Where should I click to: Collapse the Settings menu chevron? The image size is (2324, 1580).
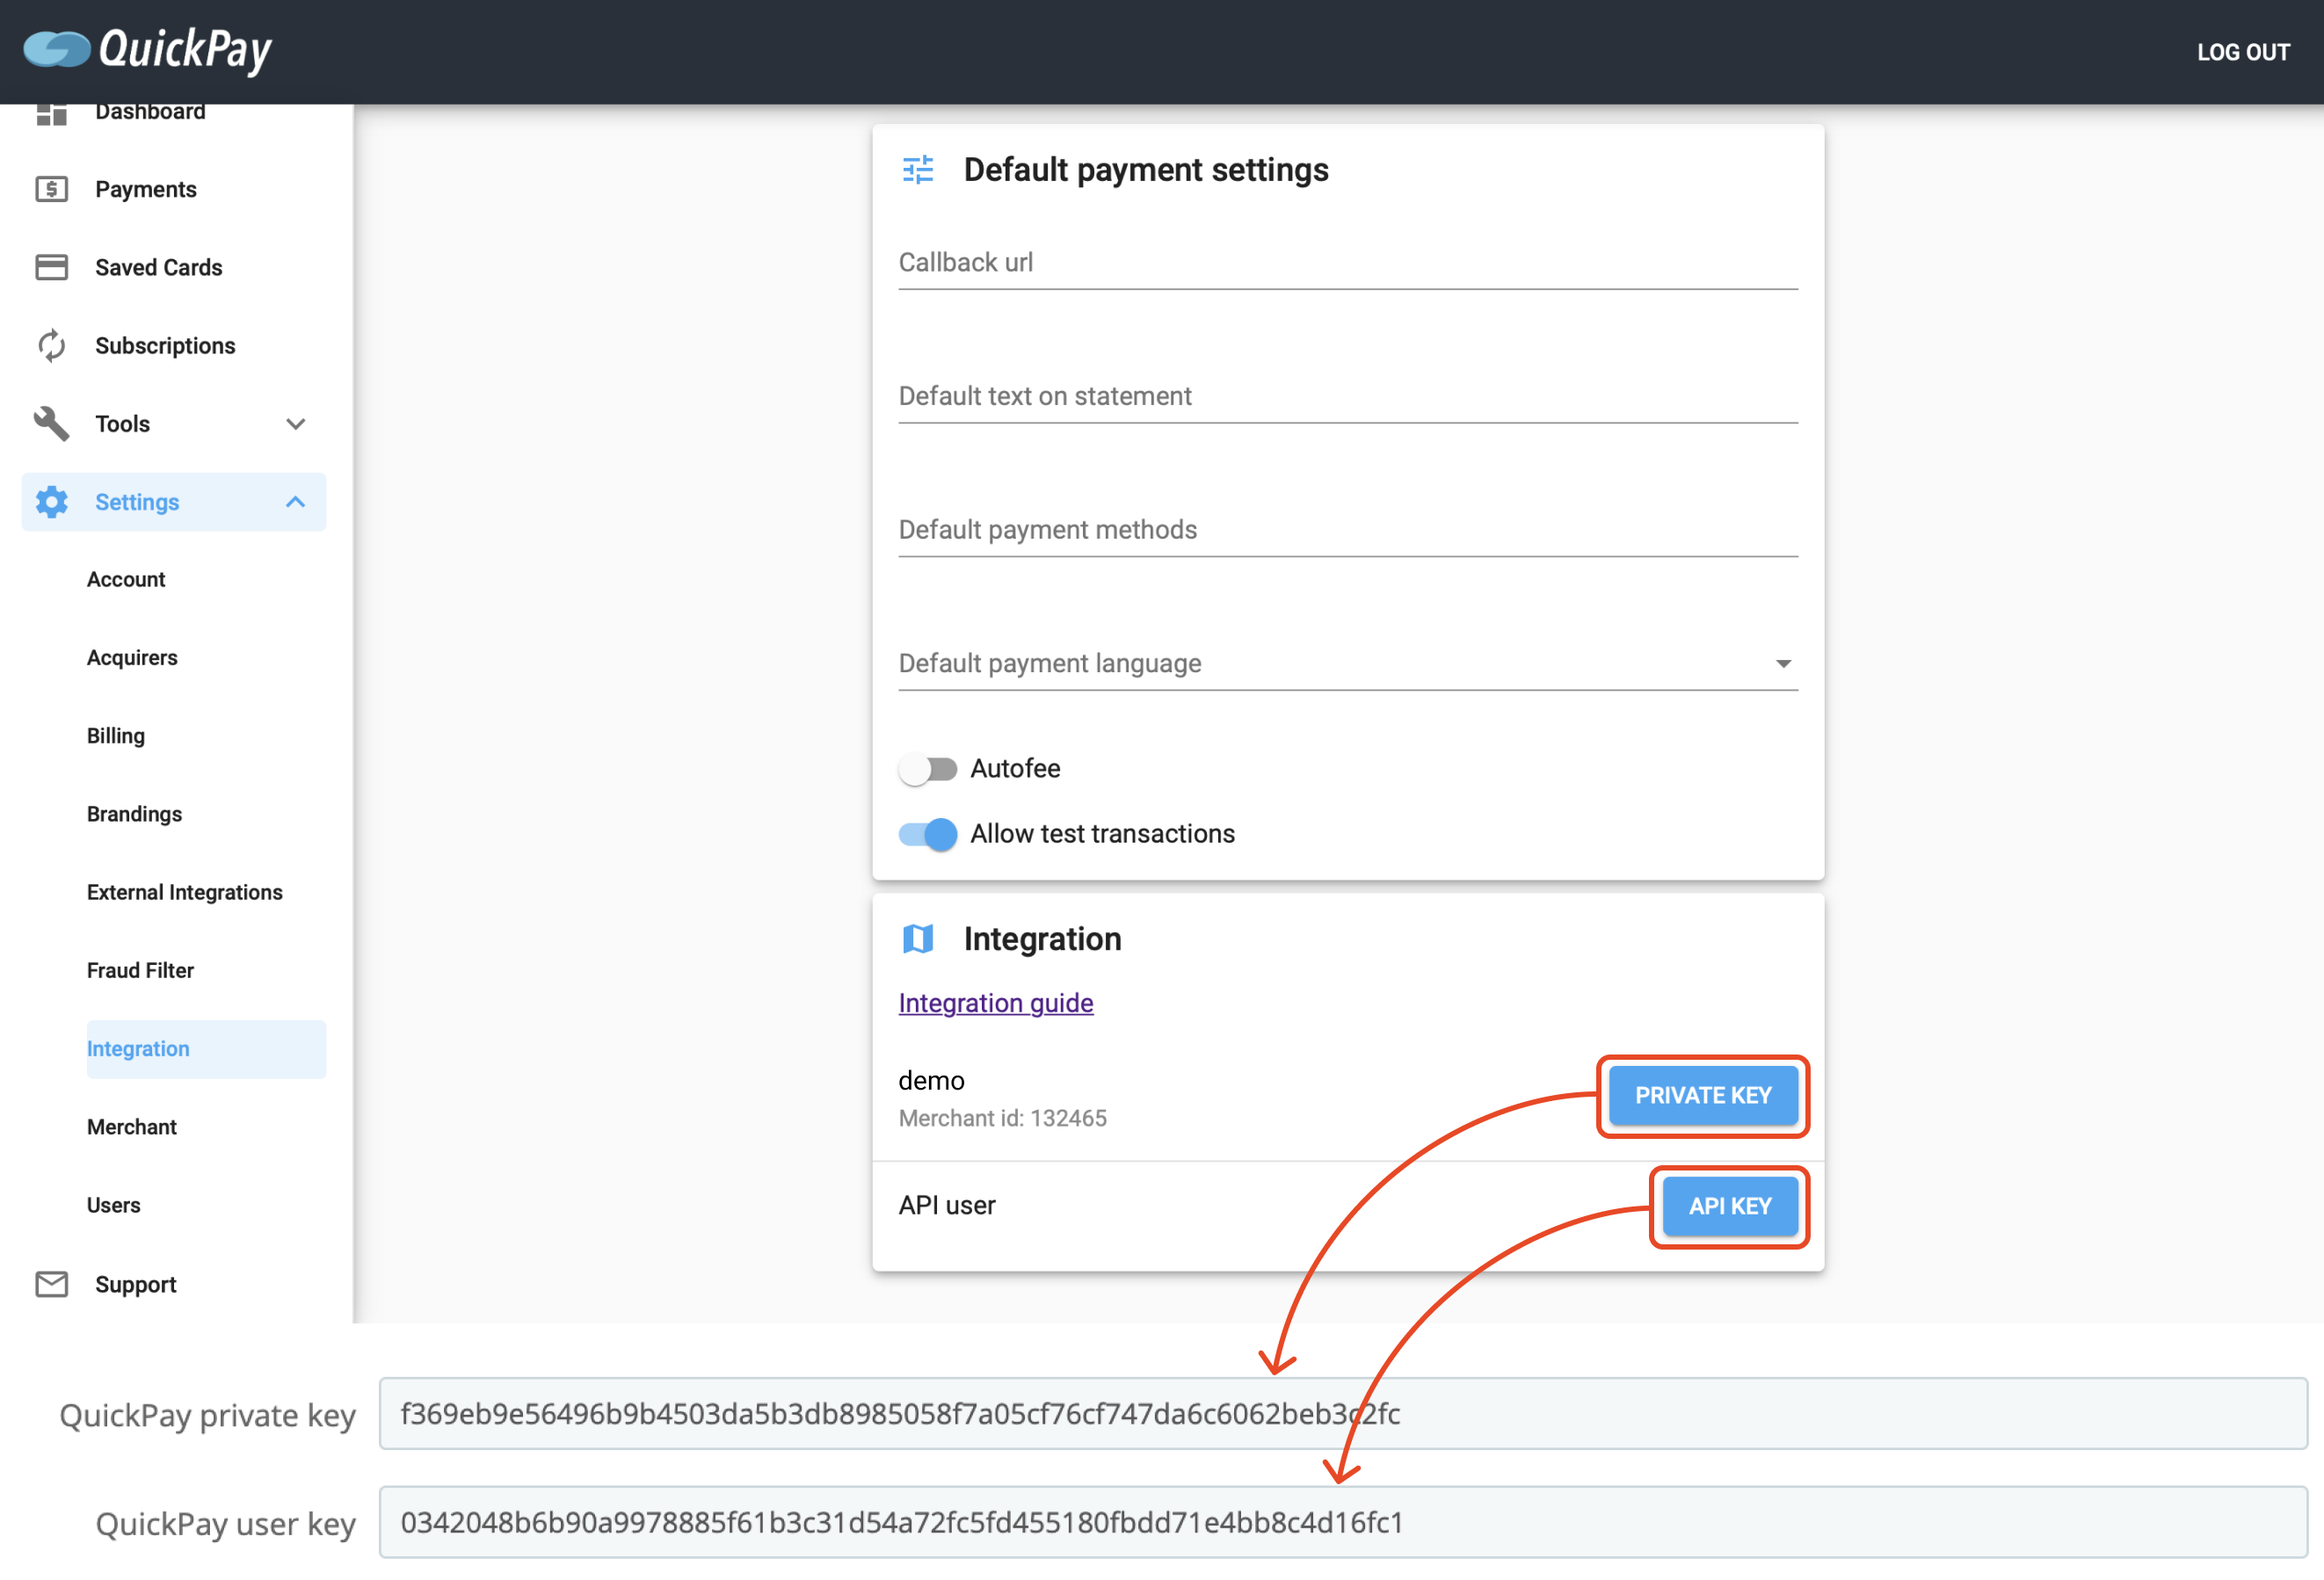coord(295,501)
